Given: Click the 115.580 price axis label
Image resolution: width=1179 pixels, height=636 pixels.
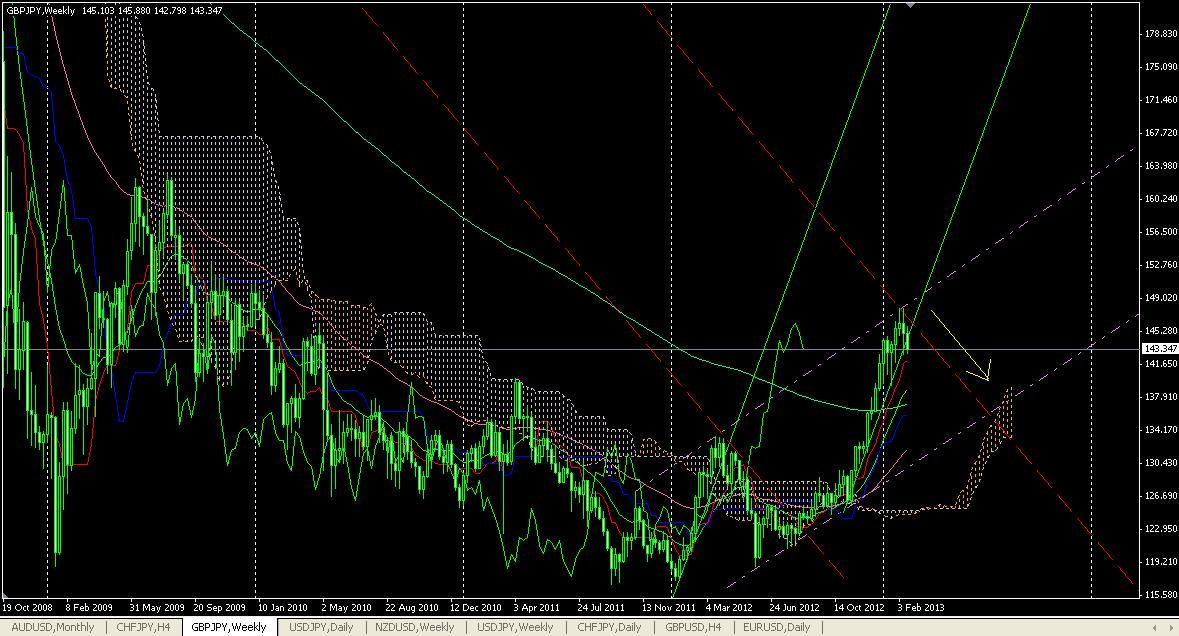Looking at the screenshot, I should pos(1161,594).
